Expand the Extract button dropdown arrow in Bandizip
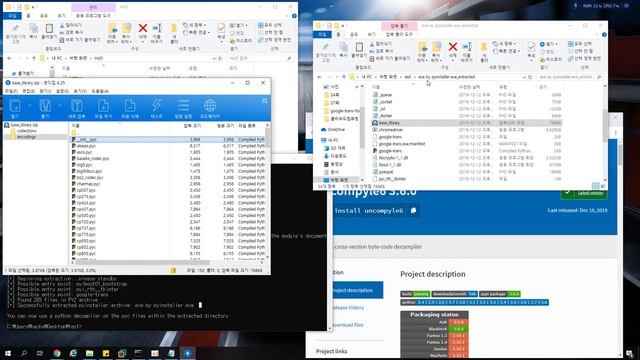Screen dimensions: 640x360 point(60,106)
